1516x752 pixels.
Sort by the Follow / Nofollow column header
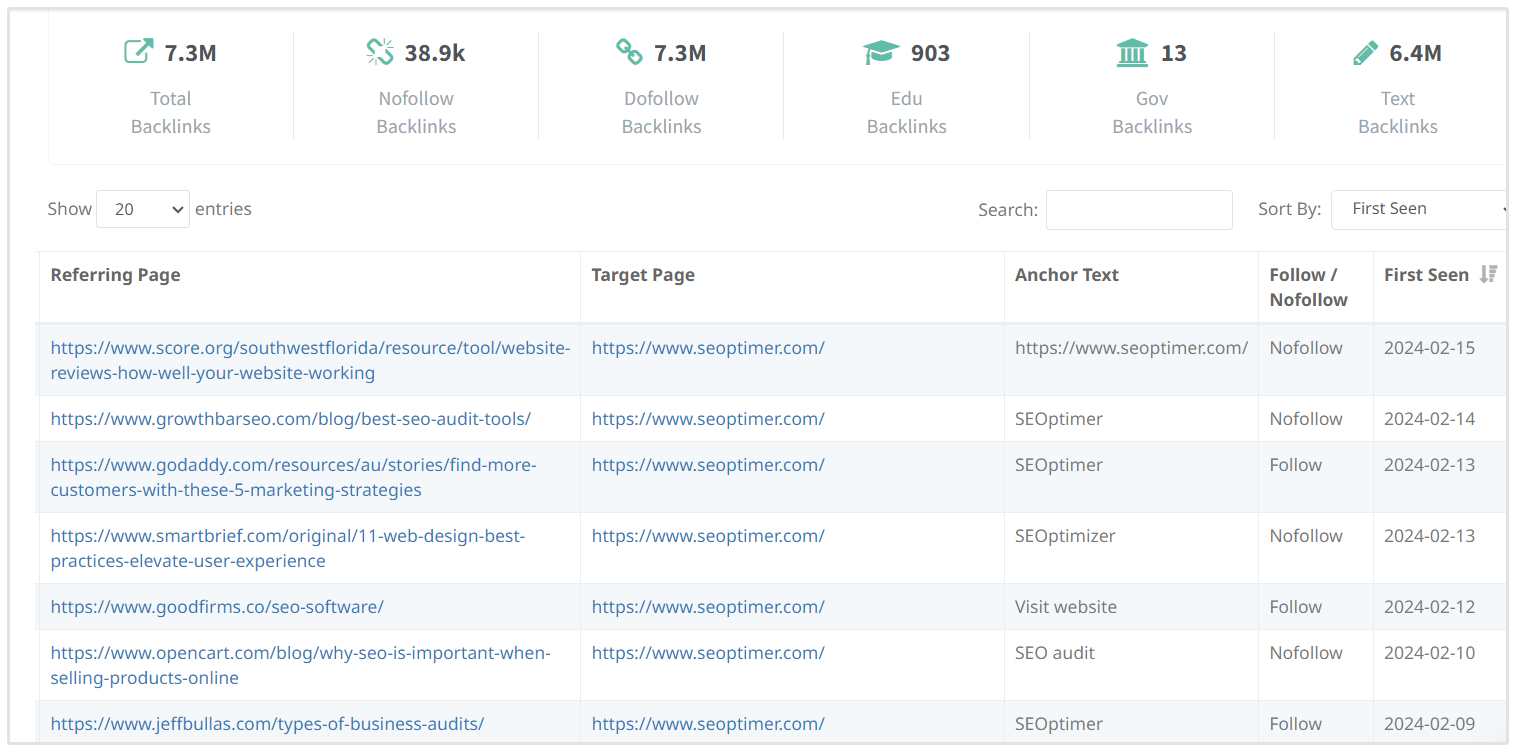tap(1308, 287)
